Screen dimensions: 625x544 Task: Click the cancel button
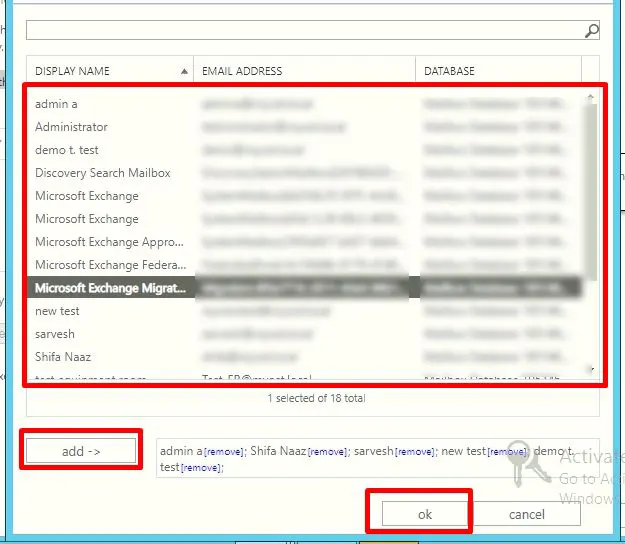(526, 514)
